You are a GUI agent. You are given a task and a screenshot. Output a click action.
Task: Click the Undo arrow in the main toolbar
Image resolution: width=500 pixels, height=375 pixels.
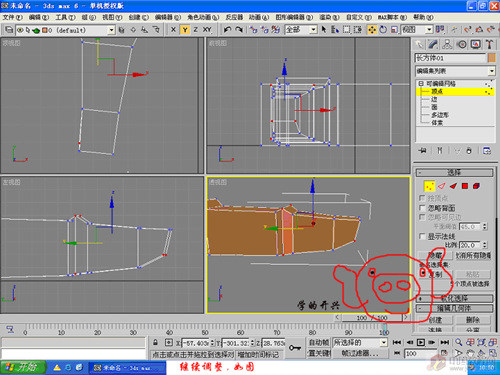tap(228, 30)
